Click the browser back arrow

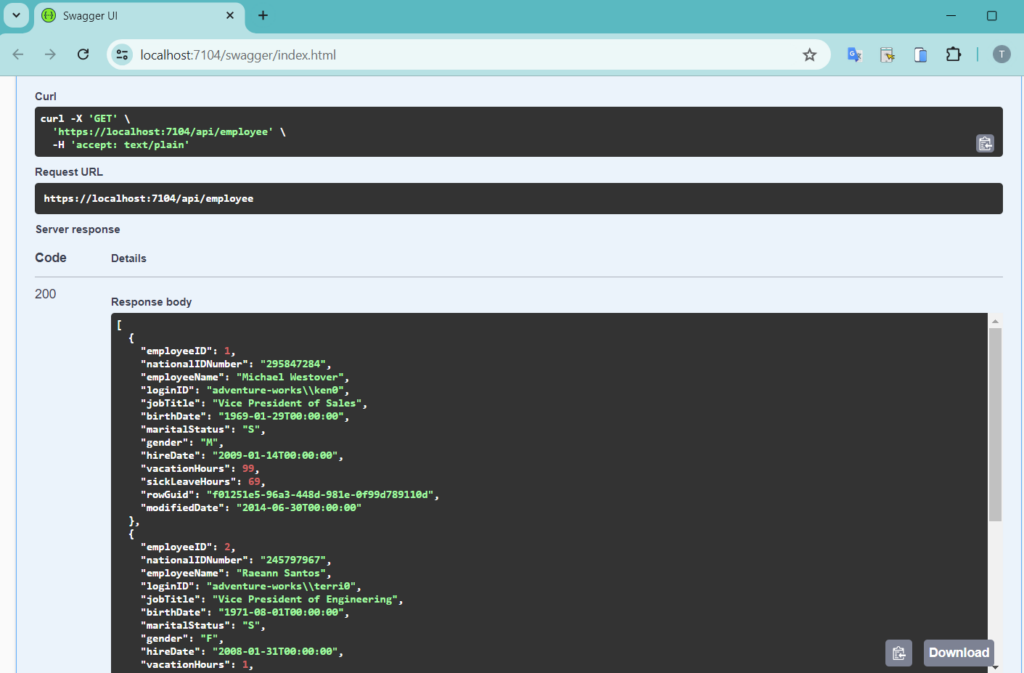point(18,55)
